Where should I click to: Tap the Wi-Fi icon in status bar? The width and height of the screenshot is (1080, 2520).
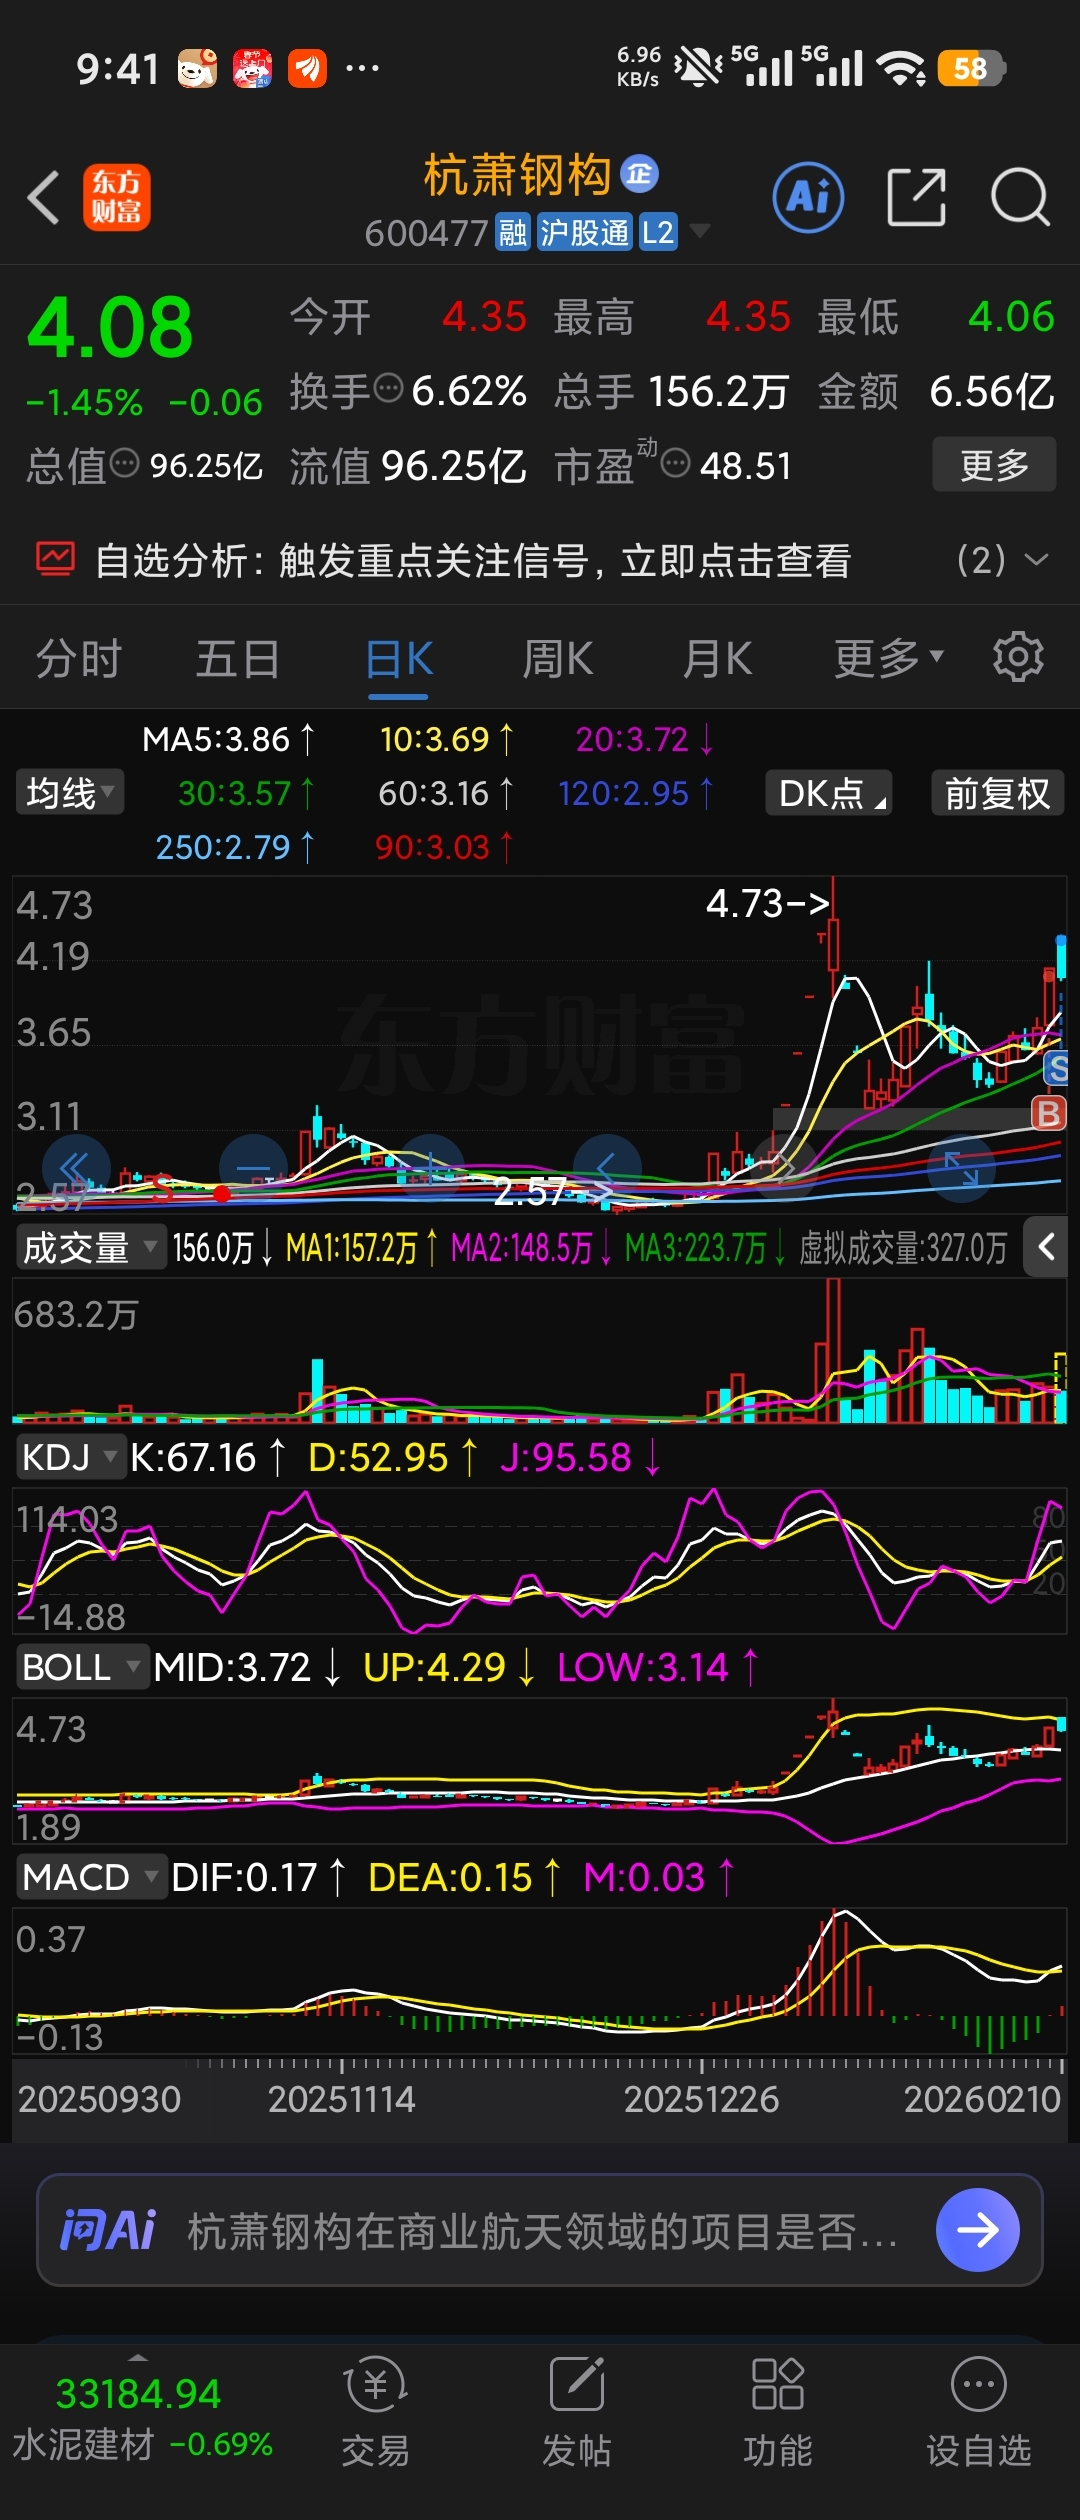[x=901, y=68]
